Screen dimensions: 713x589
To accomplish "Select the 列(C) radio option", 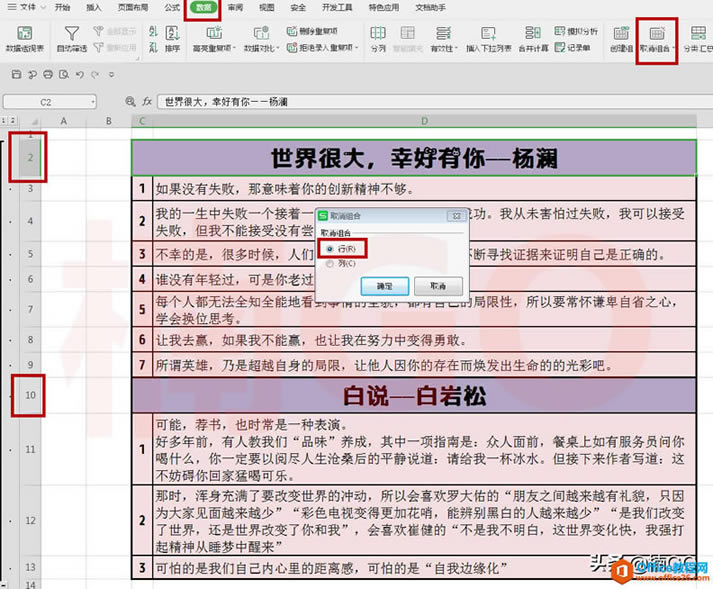I will [342, 264].
